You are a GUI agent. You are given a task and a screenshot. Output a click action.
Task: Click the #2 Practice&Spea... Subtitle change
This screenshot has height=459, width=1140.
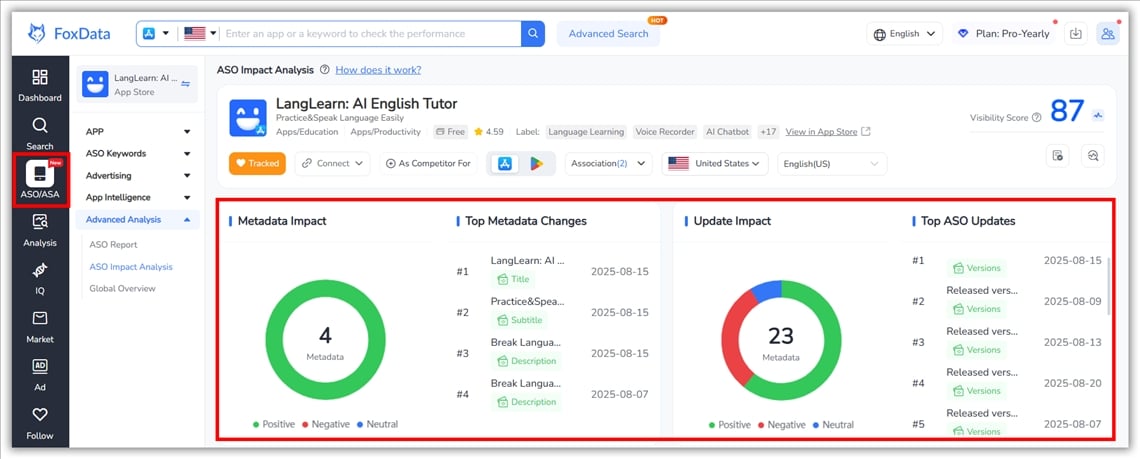pyautogui.click(x=553, y=311)
